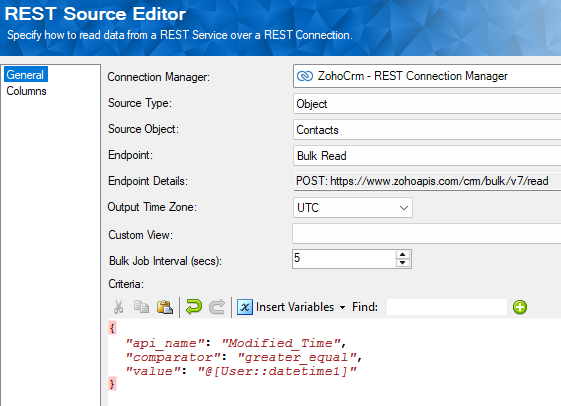561x406 pixels.
Task: Click the Endpoint Details POST URL field
Action: pyautogui.click(x=427, y=181)
